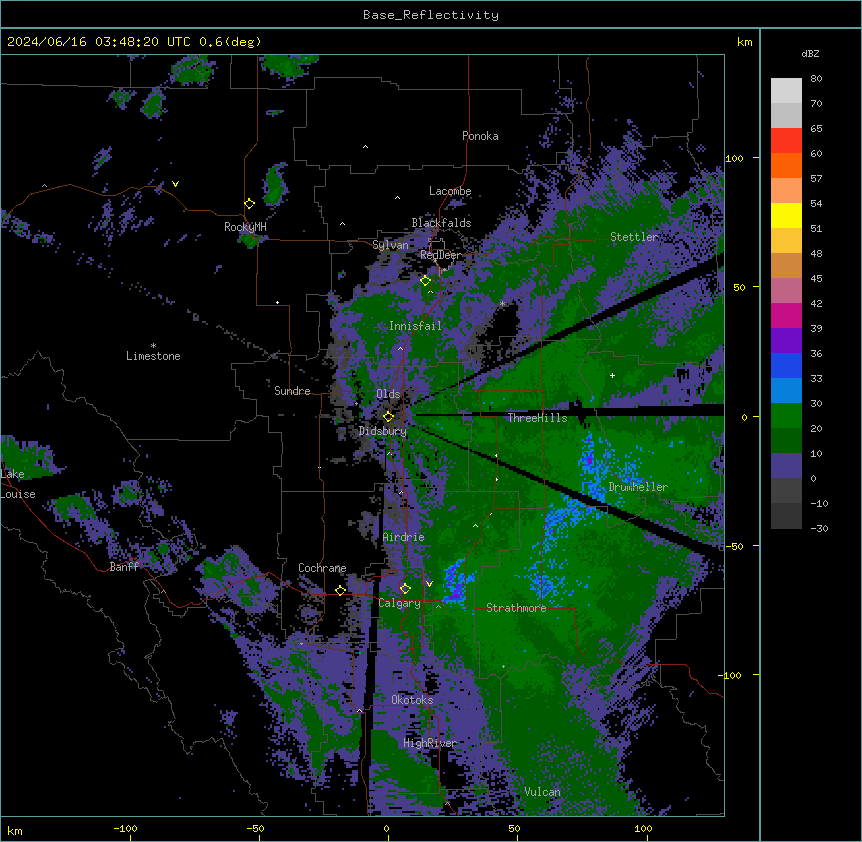
Task: Select the dark green 10-20 dBZ swatch
Action: [786, 441]
